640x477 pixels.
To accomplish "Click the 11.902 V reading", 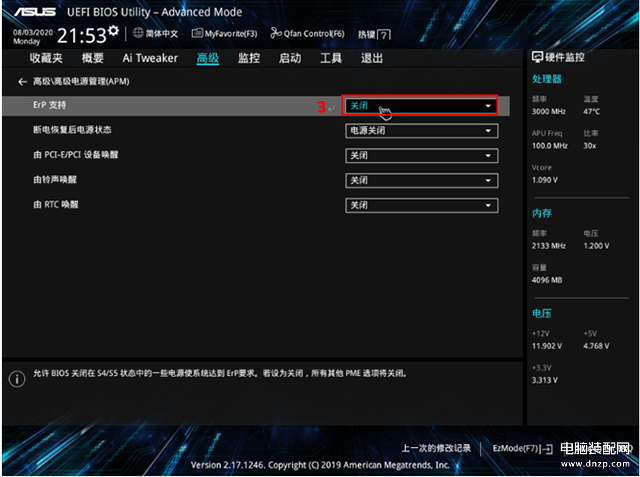I will (547, 346).
